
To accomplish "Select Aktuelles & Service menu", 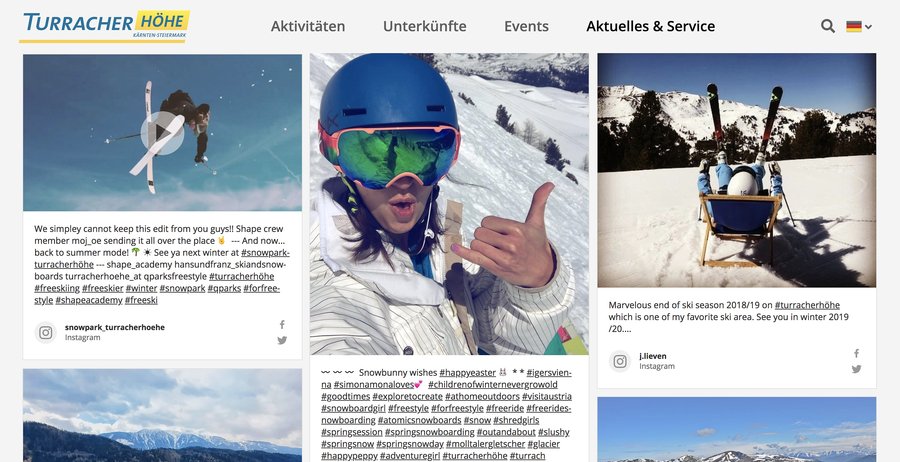I will pos(650,26).
